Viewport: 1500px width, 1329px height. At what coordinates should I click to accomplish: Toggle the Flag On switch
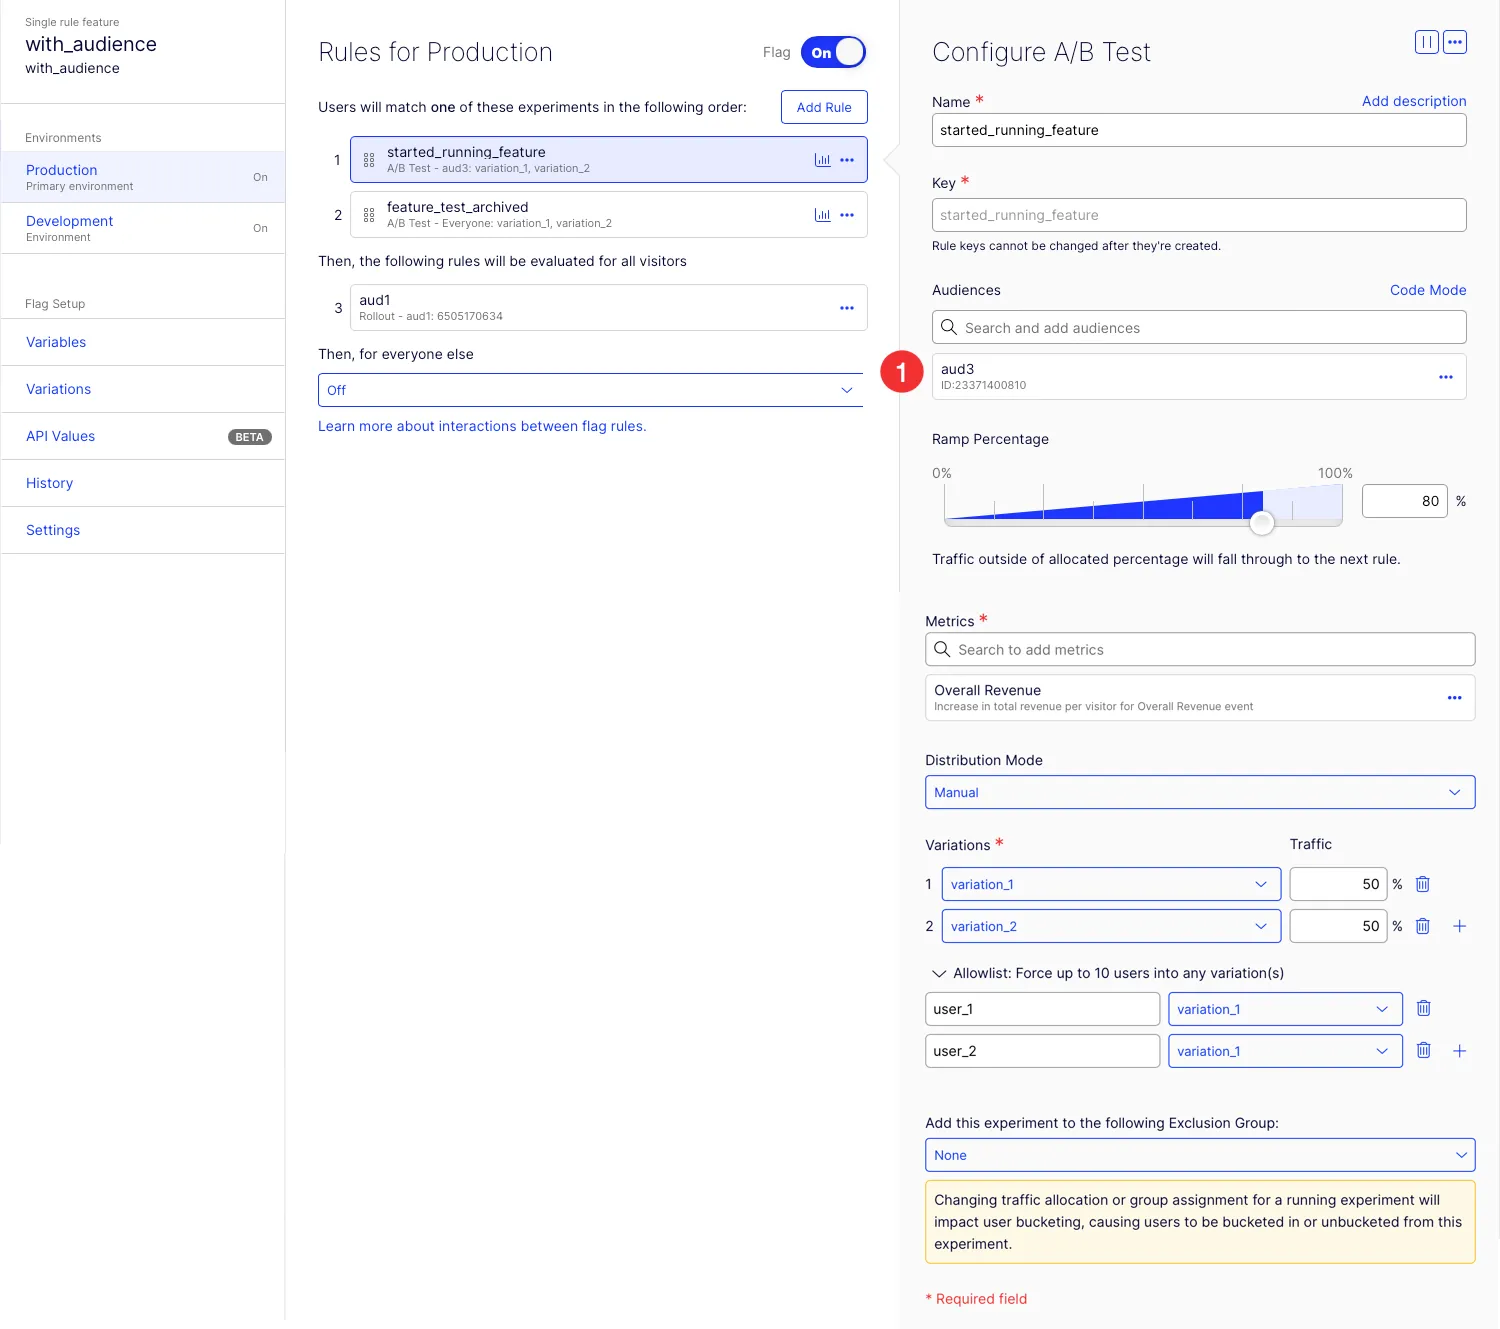(833, 52)
